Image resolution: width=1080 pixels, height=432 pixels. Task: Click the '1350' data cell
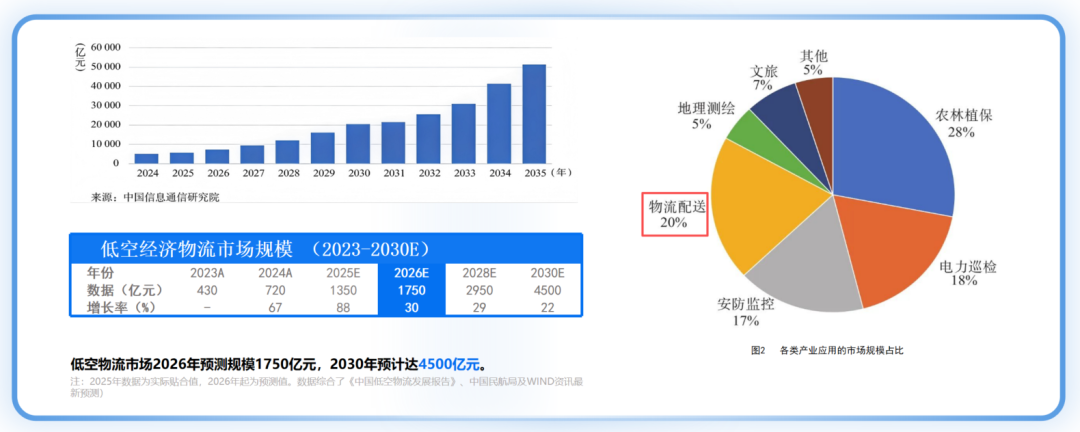click(344, 290)
